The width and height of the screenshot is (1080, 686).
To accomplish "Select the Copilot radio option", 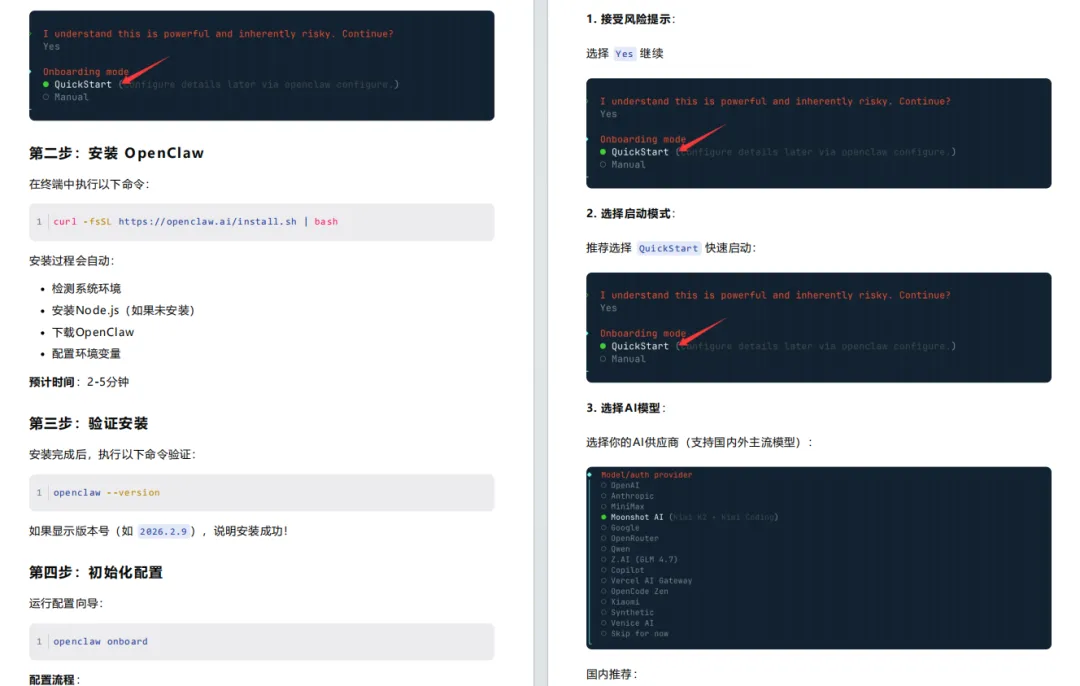I will coord(622,570).
